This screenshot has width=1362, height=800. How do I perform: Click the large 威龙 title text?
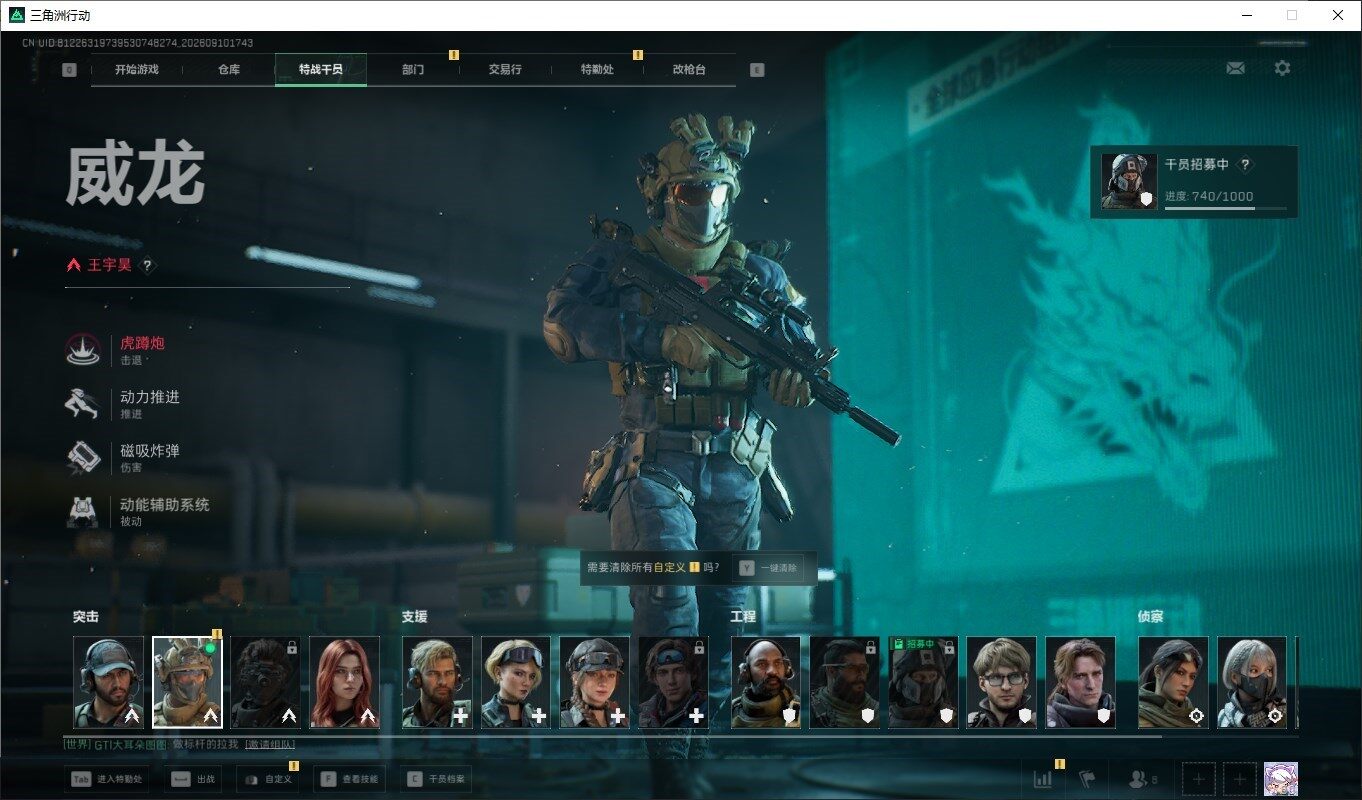(135, 175)
